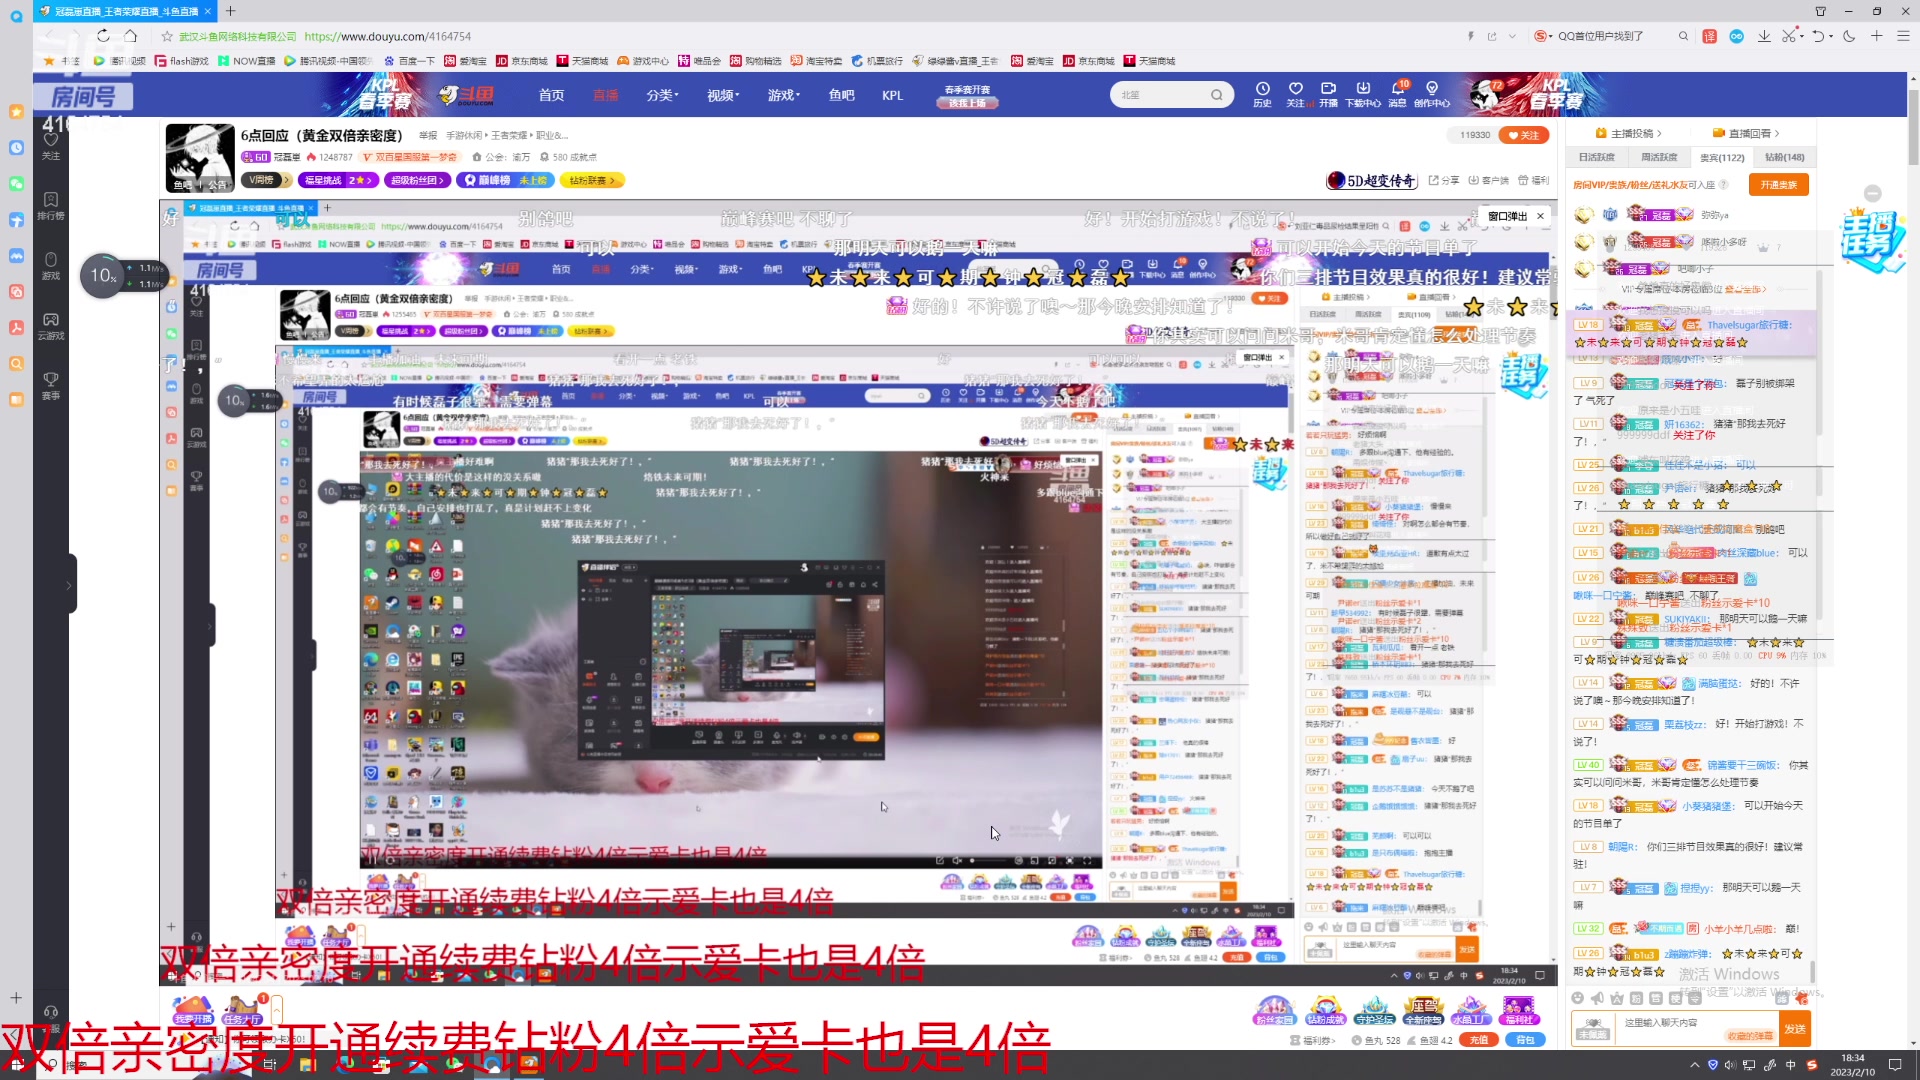1920x1080 pixels.
Task: Expand the 超级粉丝团 chip
Action: click(418, 180)
